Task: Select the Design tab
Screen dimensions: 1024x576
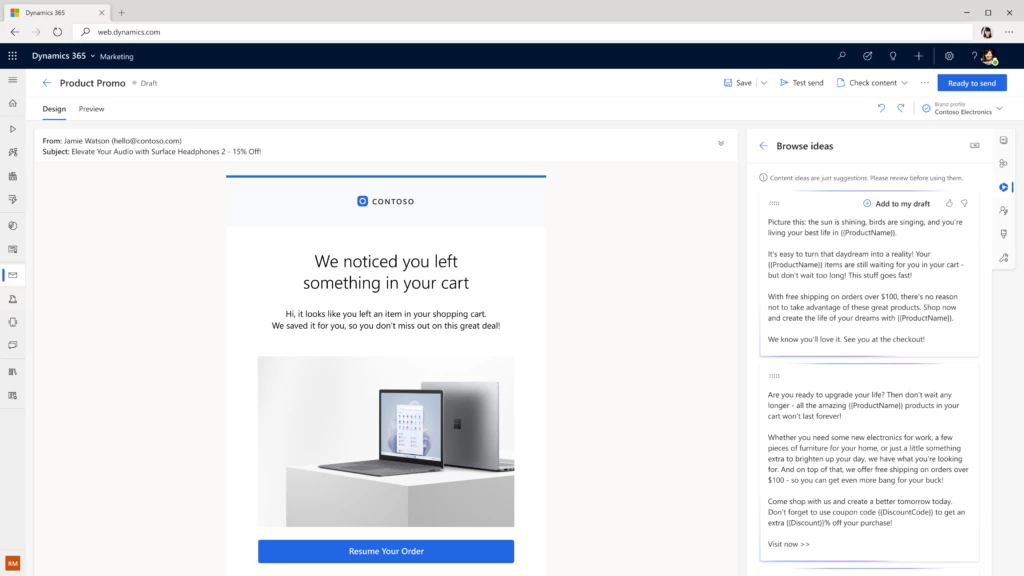Action: click(x=54, y=108)
